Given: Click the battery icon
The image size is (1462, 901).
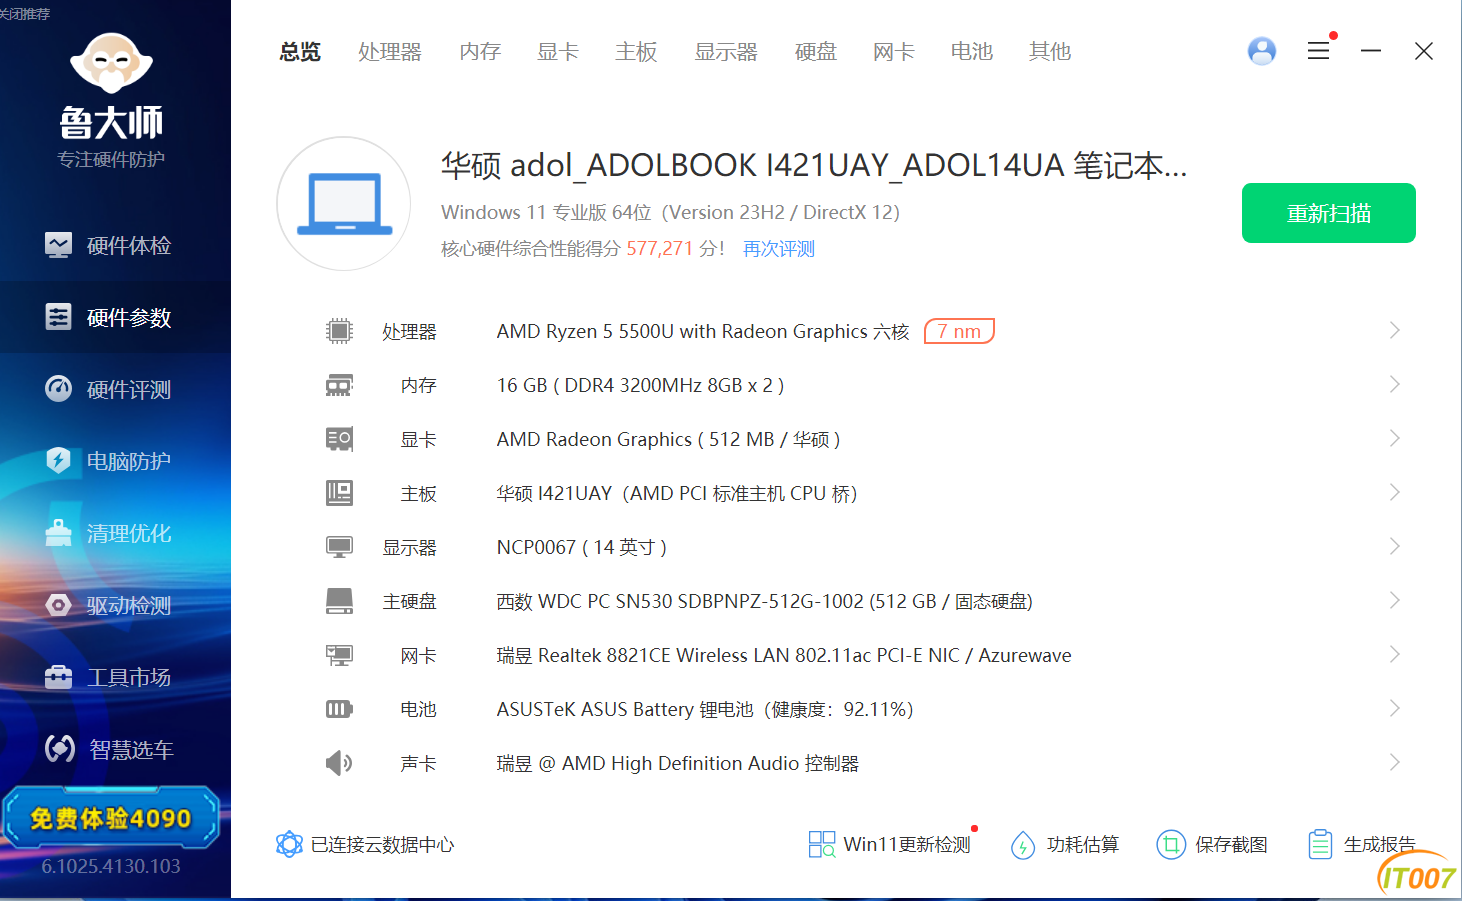Looking at the screenshot, I should click(340, 709).
